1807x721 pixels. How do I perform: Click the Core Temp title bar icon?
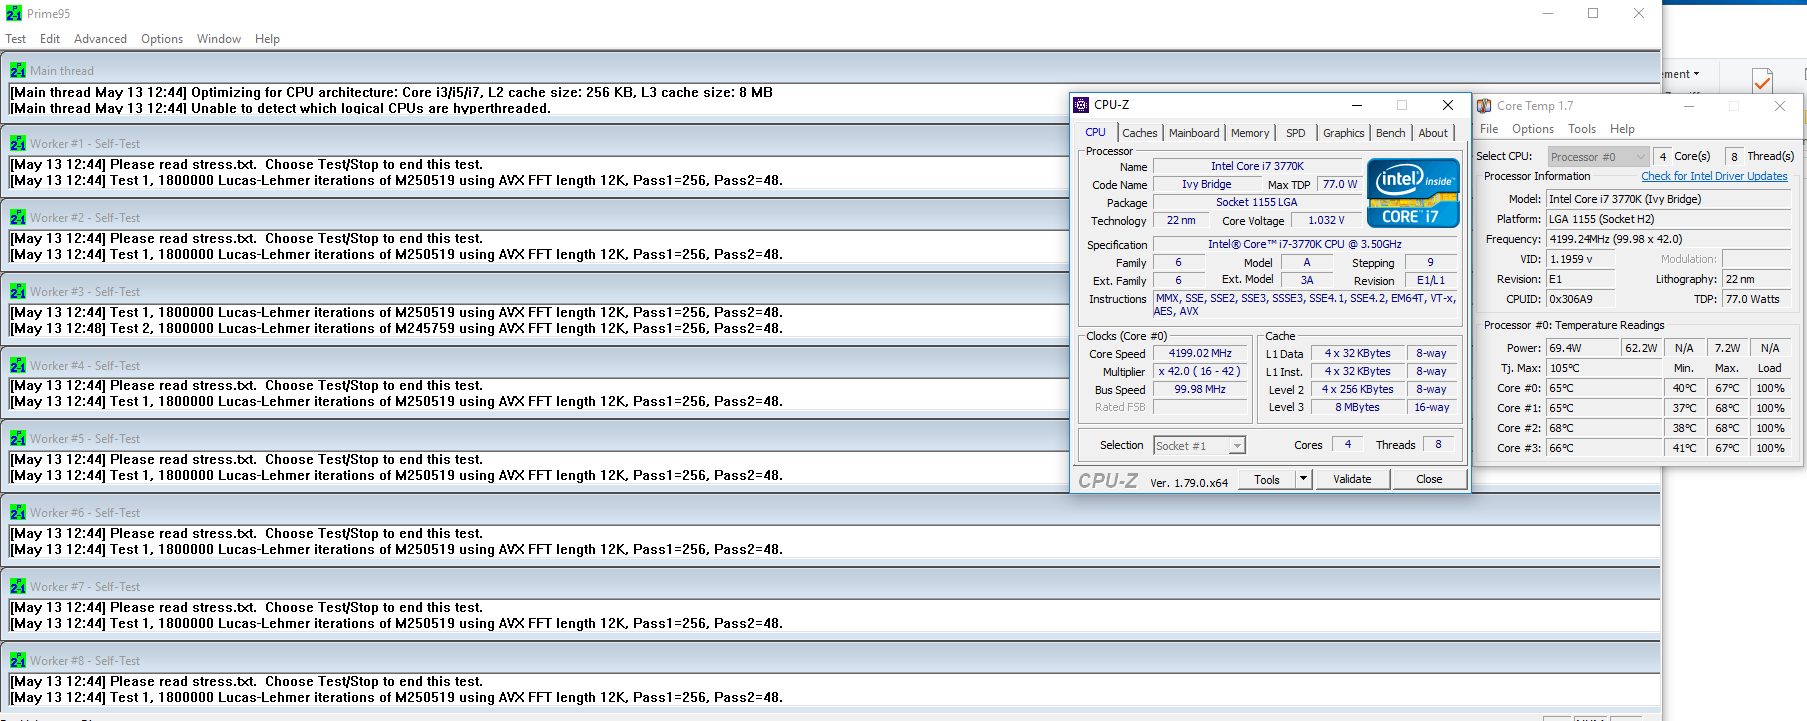pyautogui.click(x=1484, y=105)
